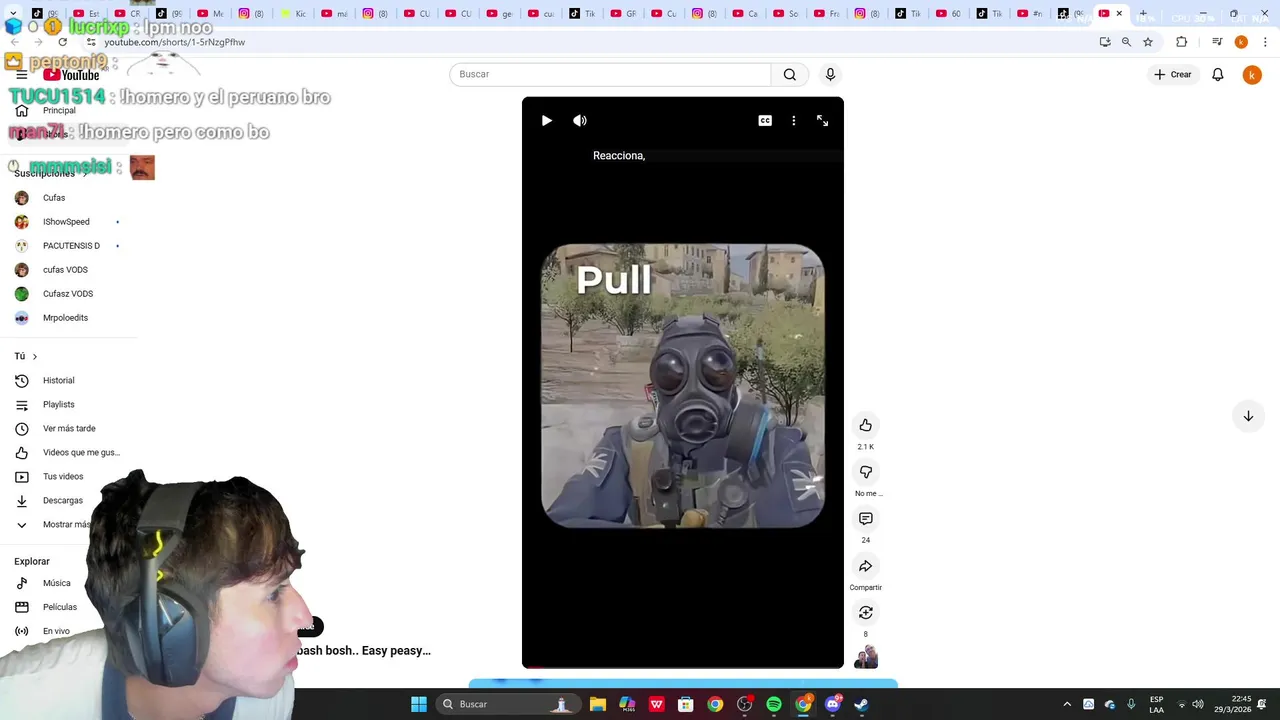Open the Short's three-dot options menu

794,120
